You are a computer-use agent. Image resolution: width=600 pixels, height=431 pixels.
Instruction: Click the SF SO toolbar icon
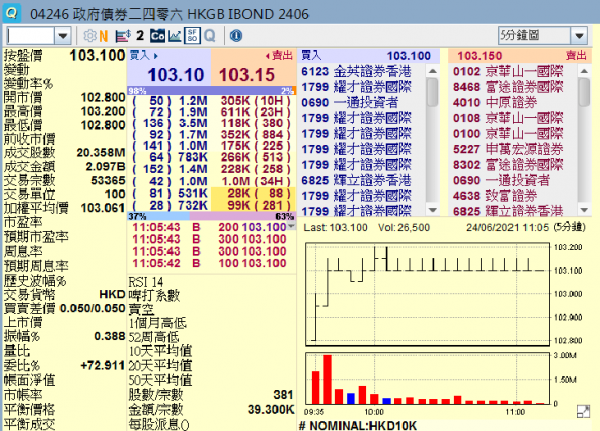pos(192,35)
